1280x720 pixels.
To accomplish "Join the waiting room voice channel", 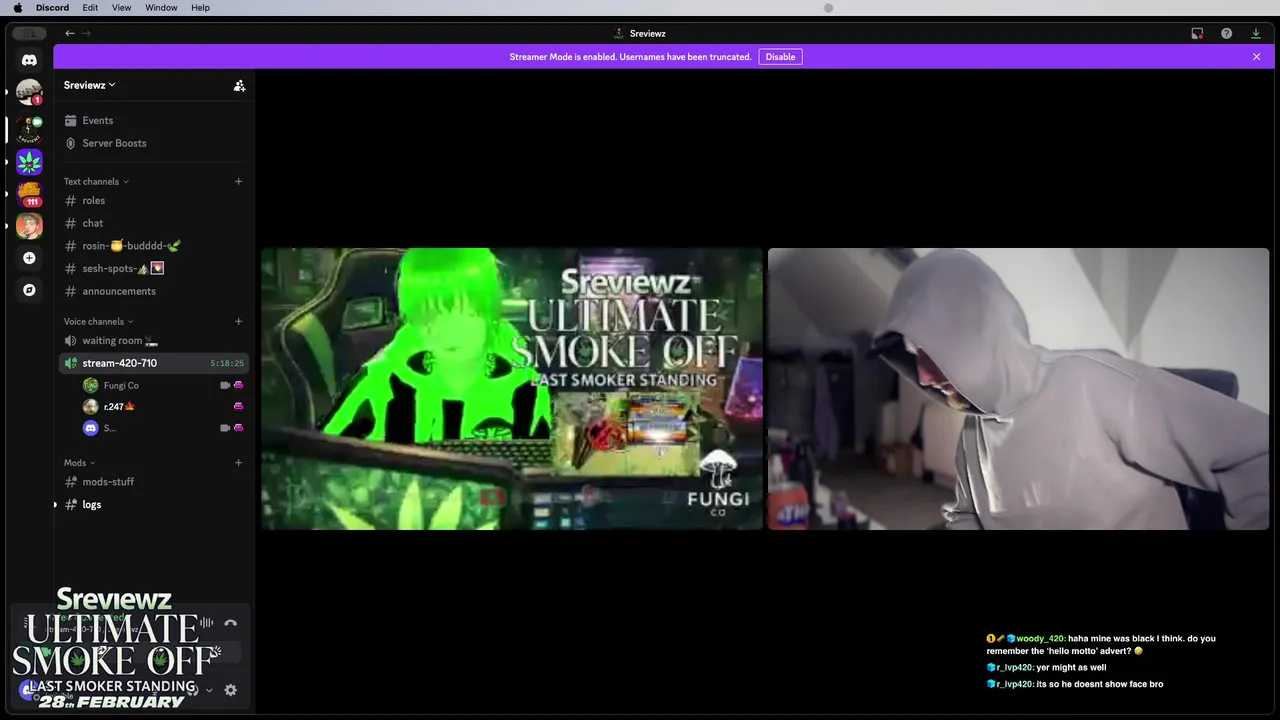I will coord(154,341).
